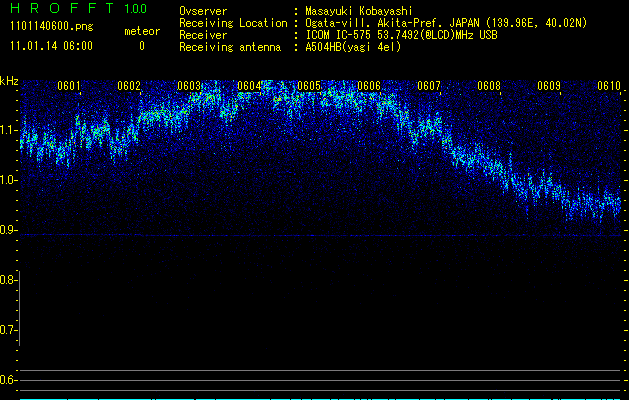Select the 1.1 frequency axis label
The width and height of the screenshot is (629, 400).
(x=9, y=129)
